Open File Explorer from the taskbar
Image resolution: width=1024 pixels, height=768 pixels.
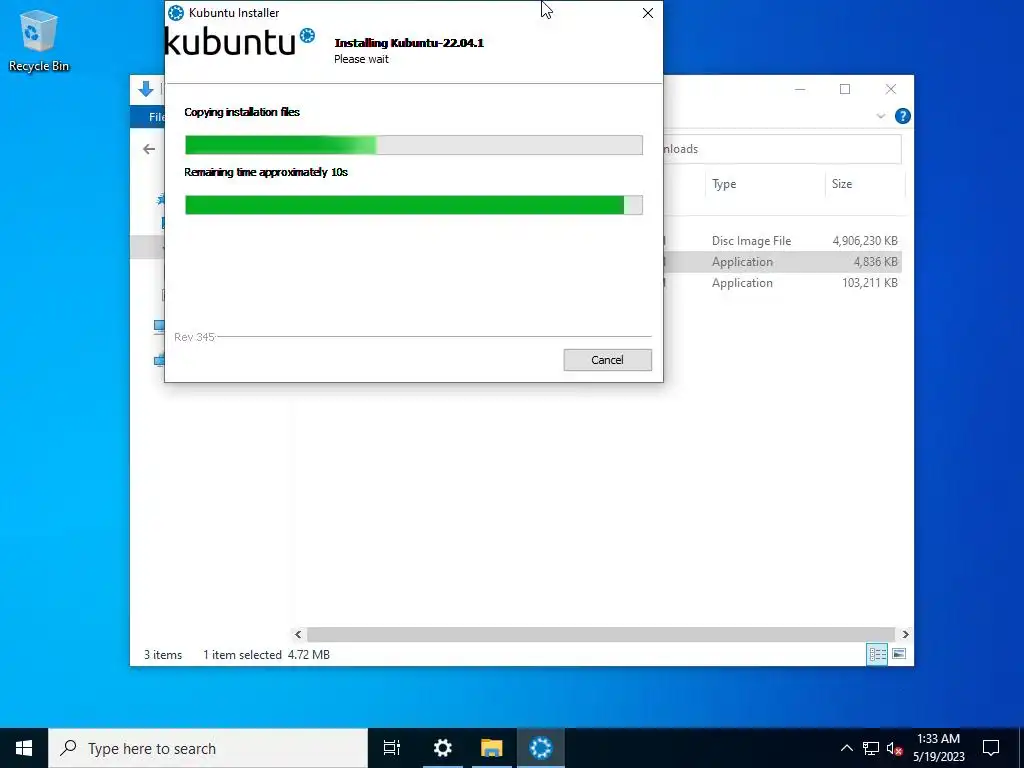coord(492,748)
